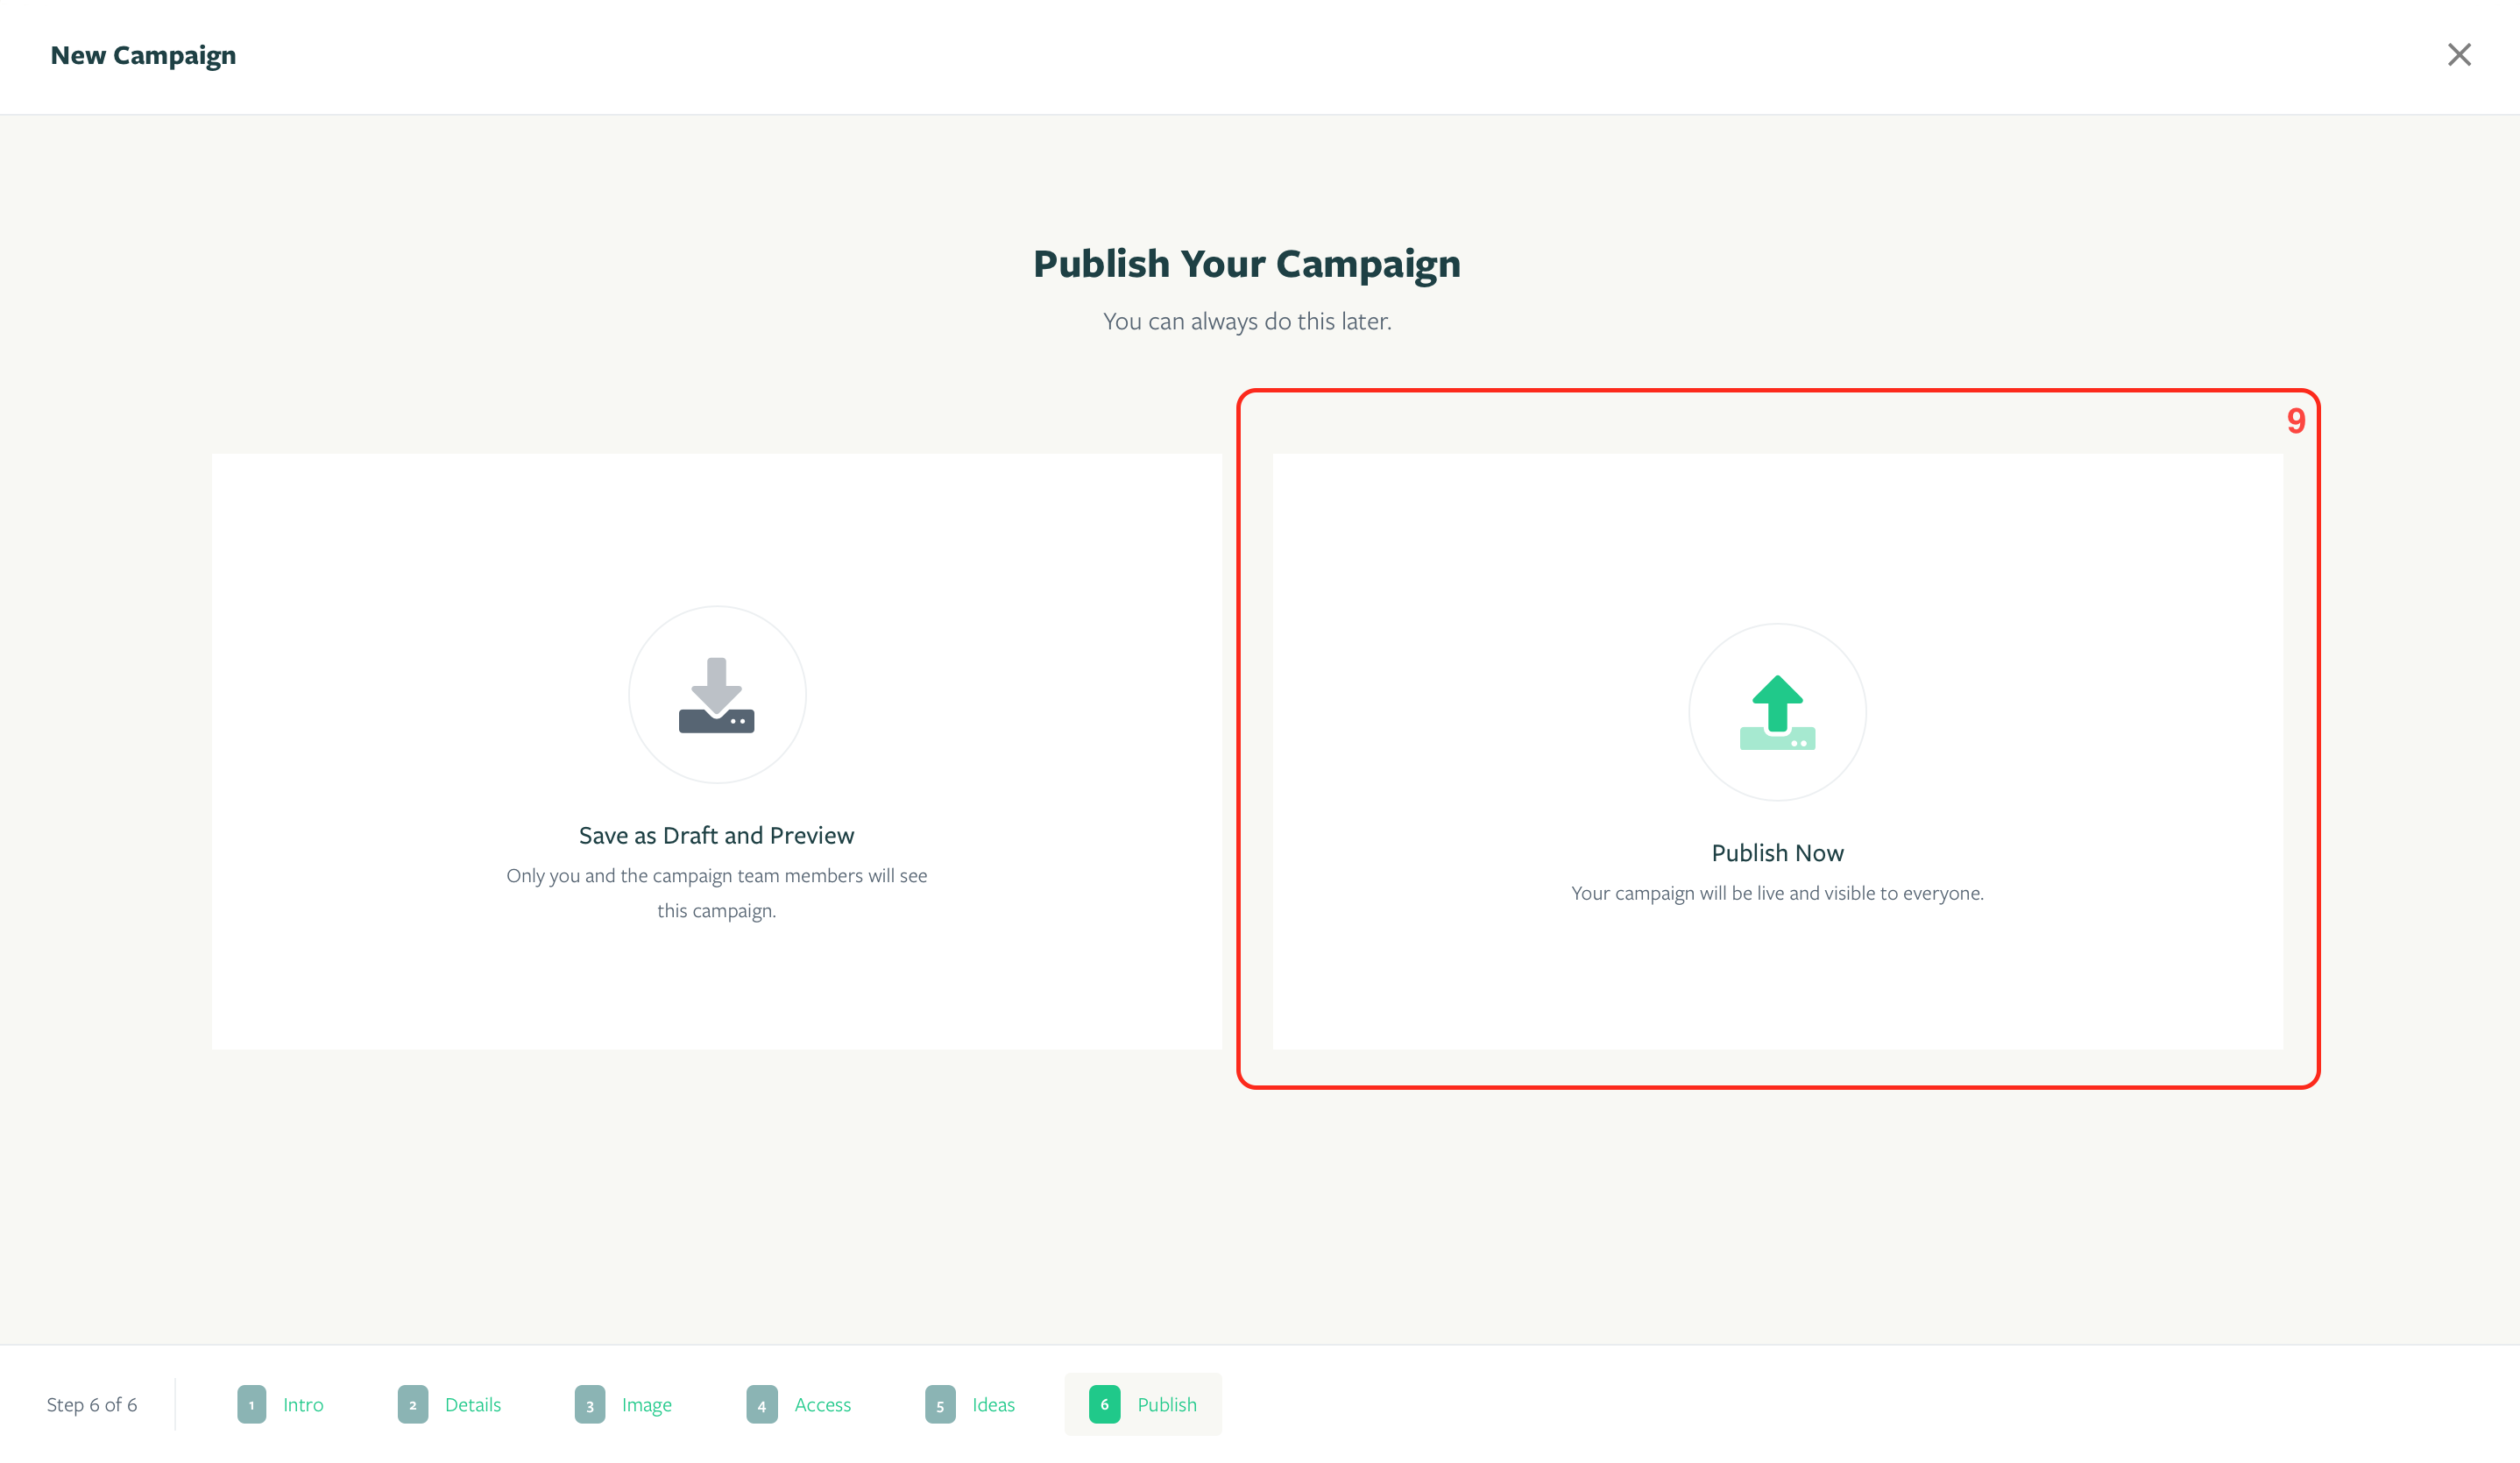The height and width of the screenshot is (1463, 2520).
Task: Click the step 4 number badge
Action: click(762, 1404)
